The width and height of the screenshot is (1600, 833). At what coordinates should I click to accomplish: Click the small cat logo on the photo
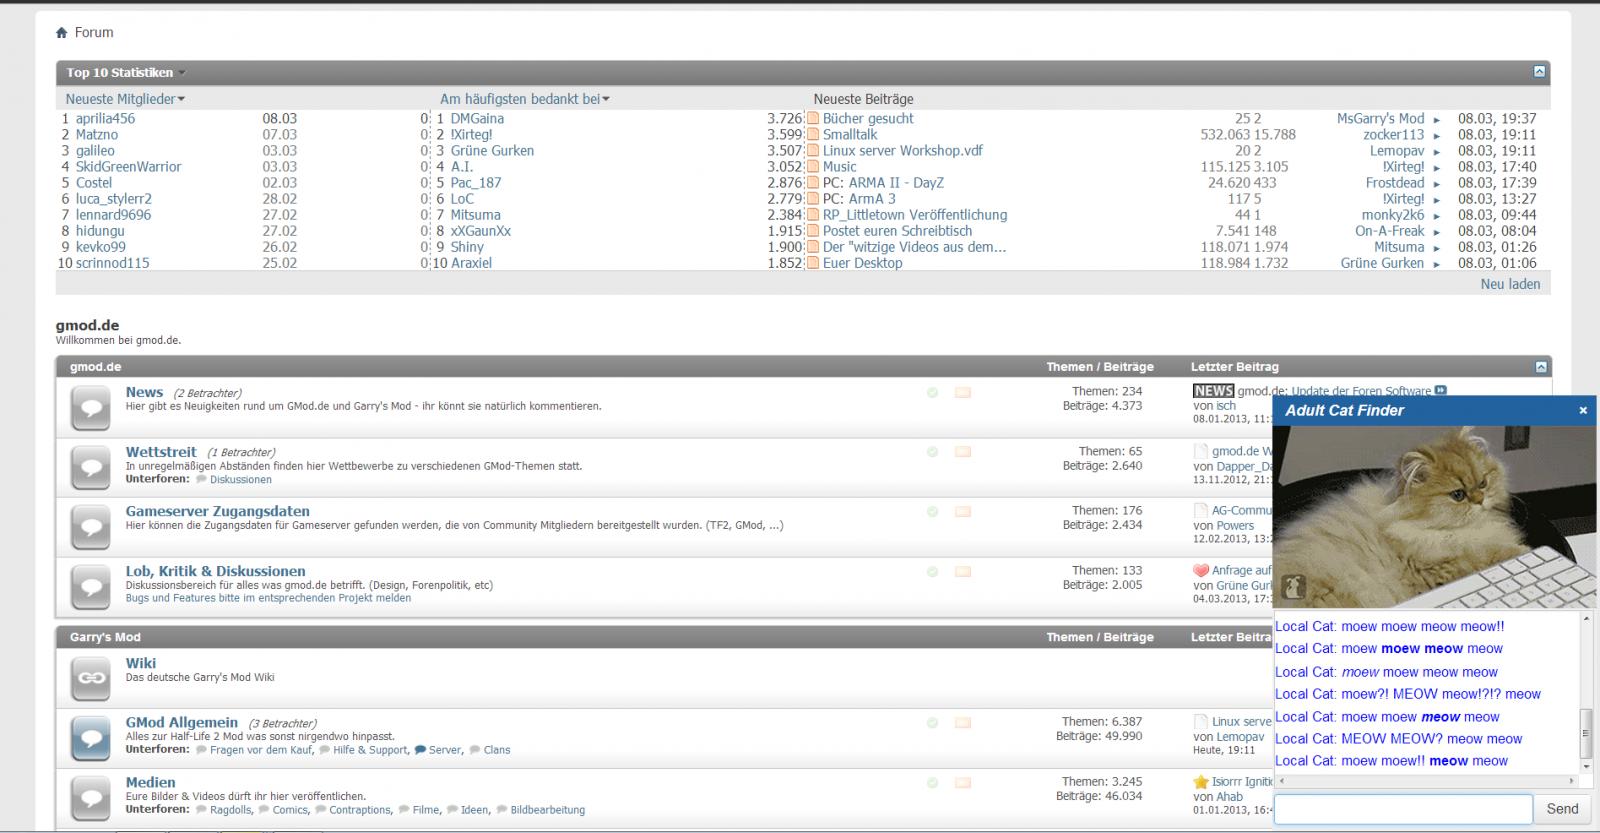coord(1293,587)
